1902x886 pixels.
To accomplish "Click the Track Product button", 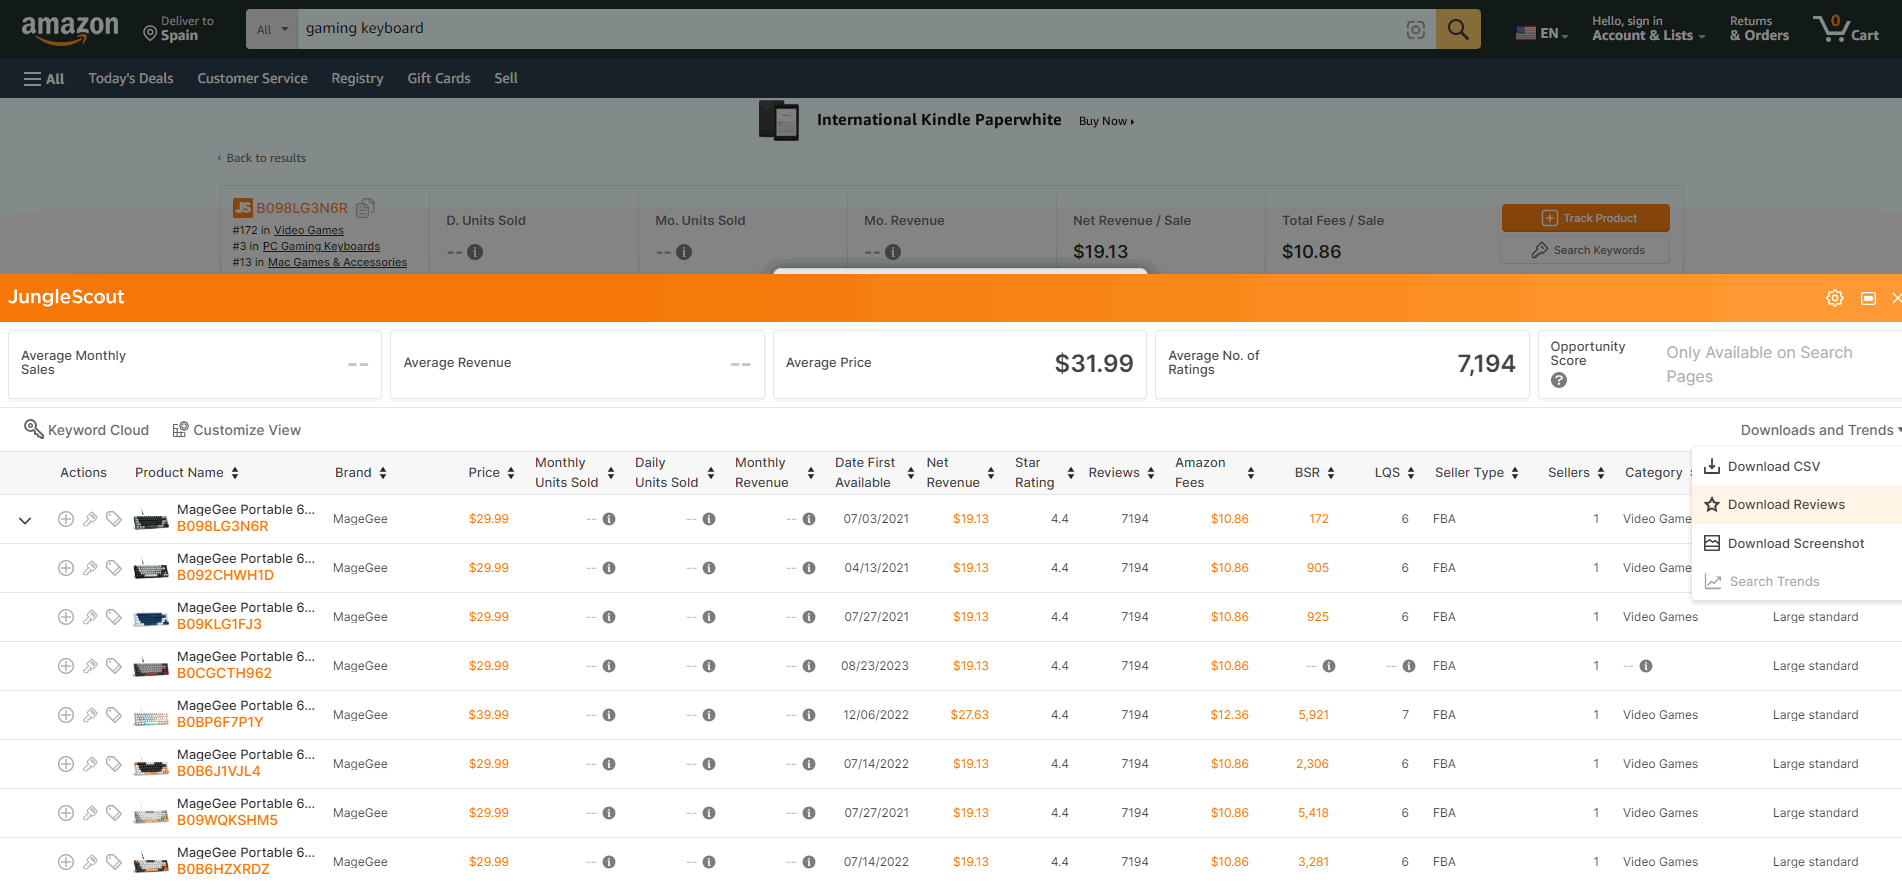I will point(1586,218).
